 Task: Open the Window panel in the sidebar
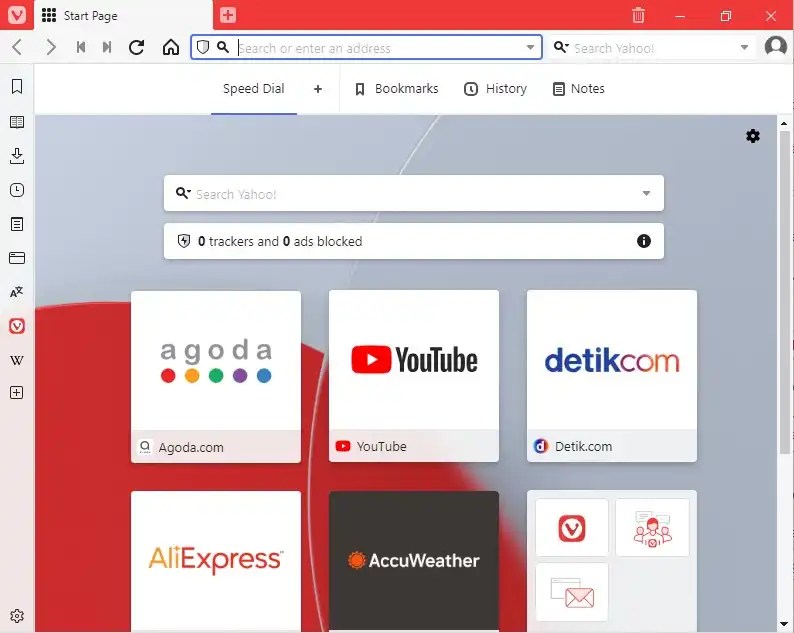tap(17, 258)
